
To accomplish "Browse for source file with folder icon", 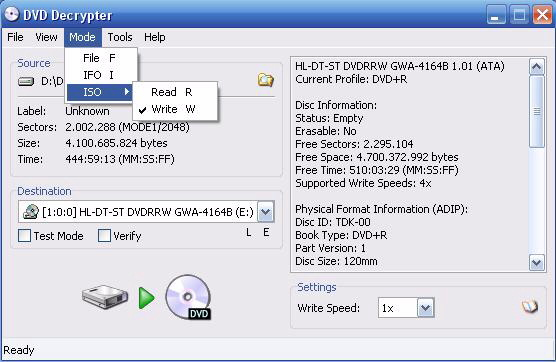I will 266,80.
